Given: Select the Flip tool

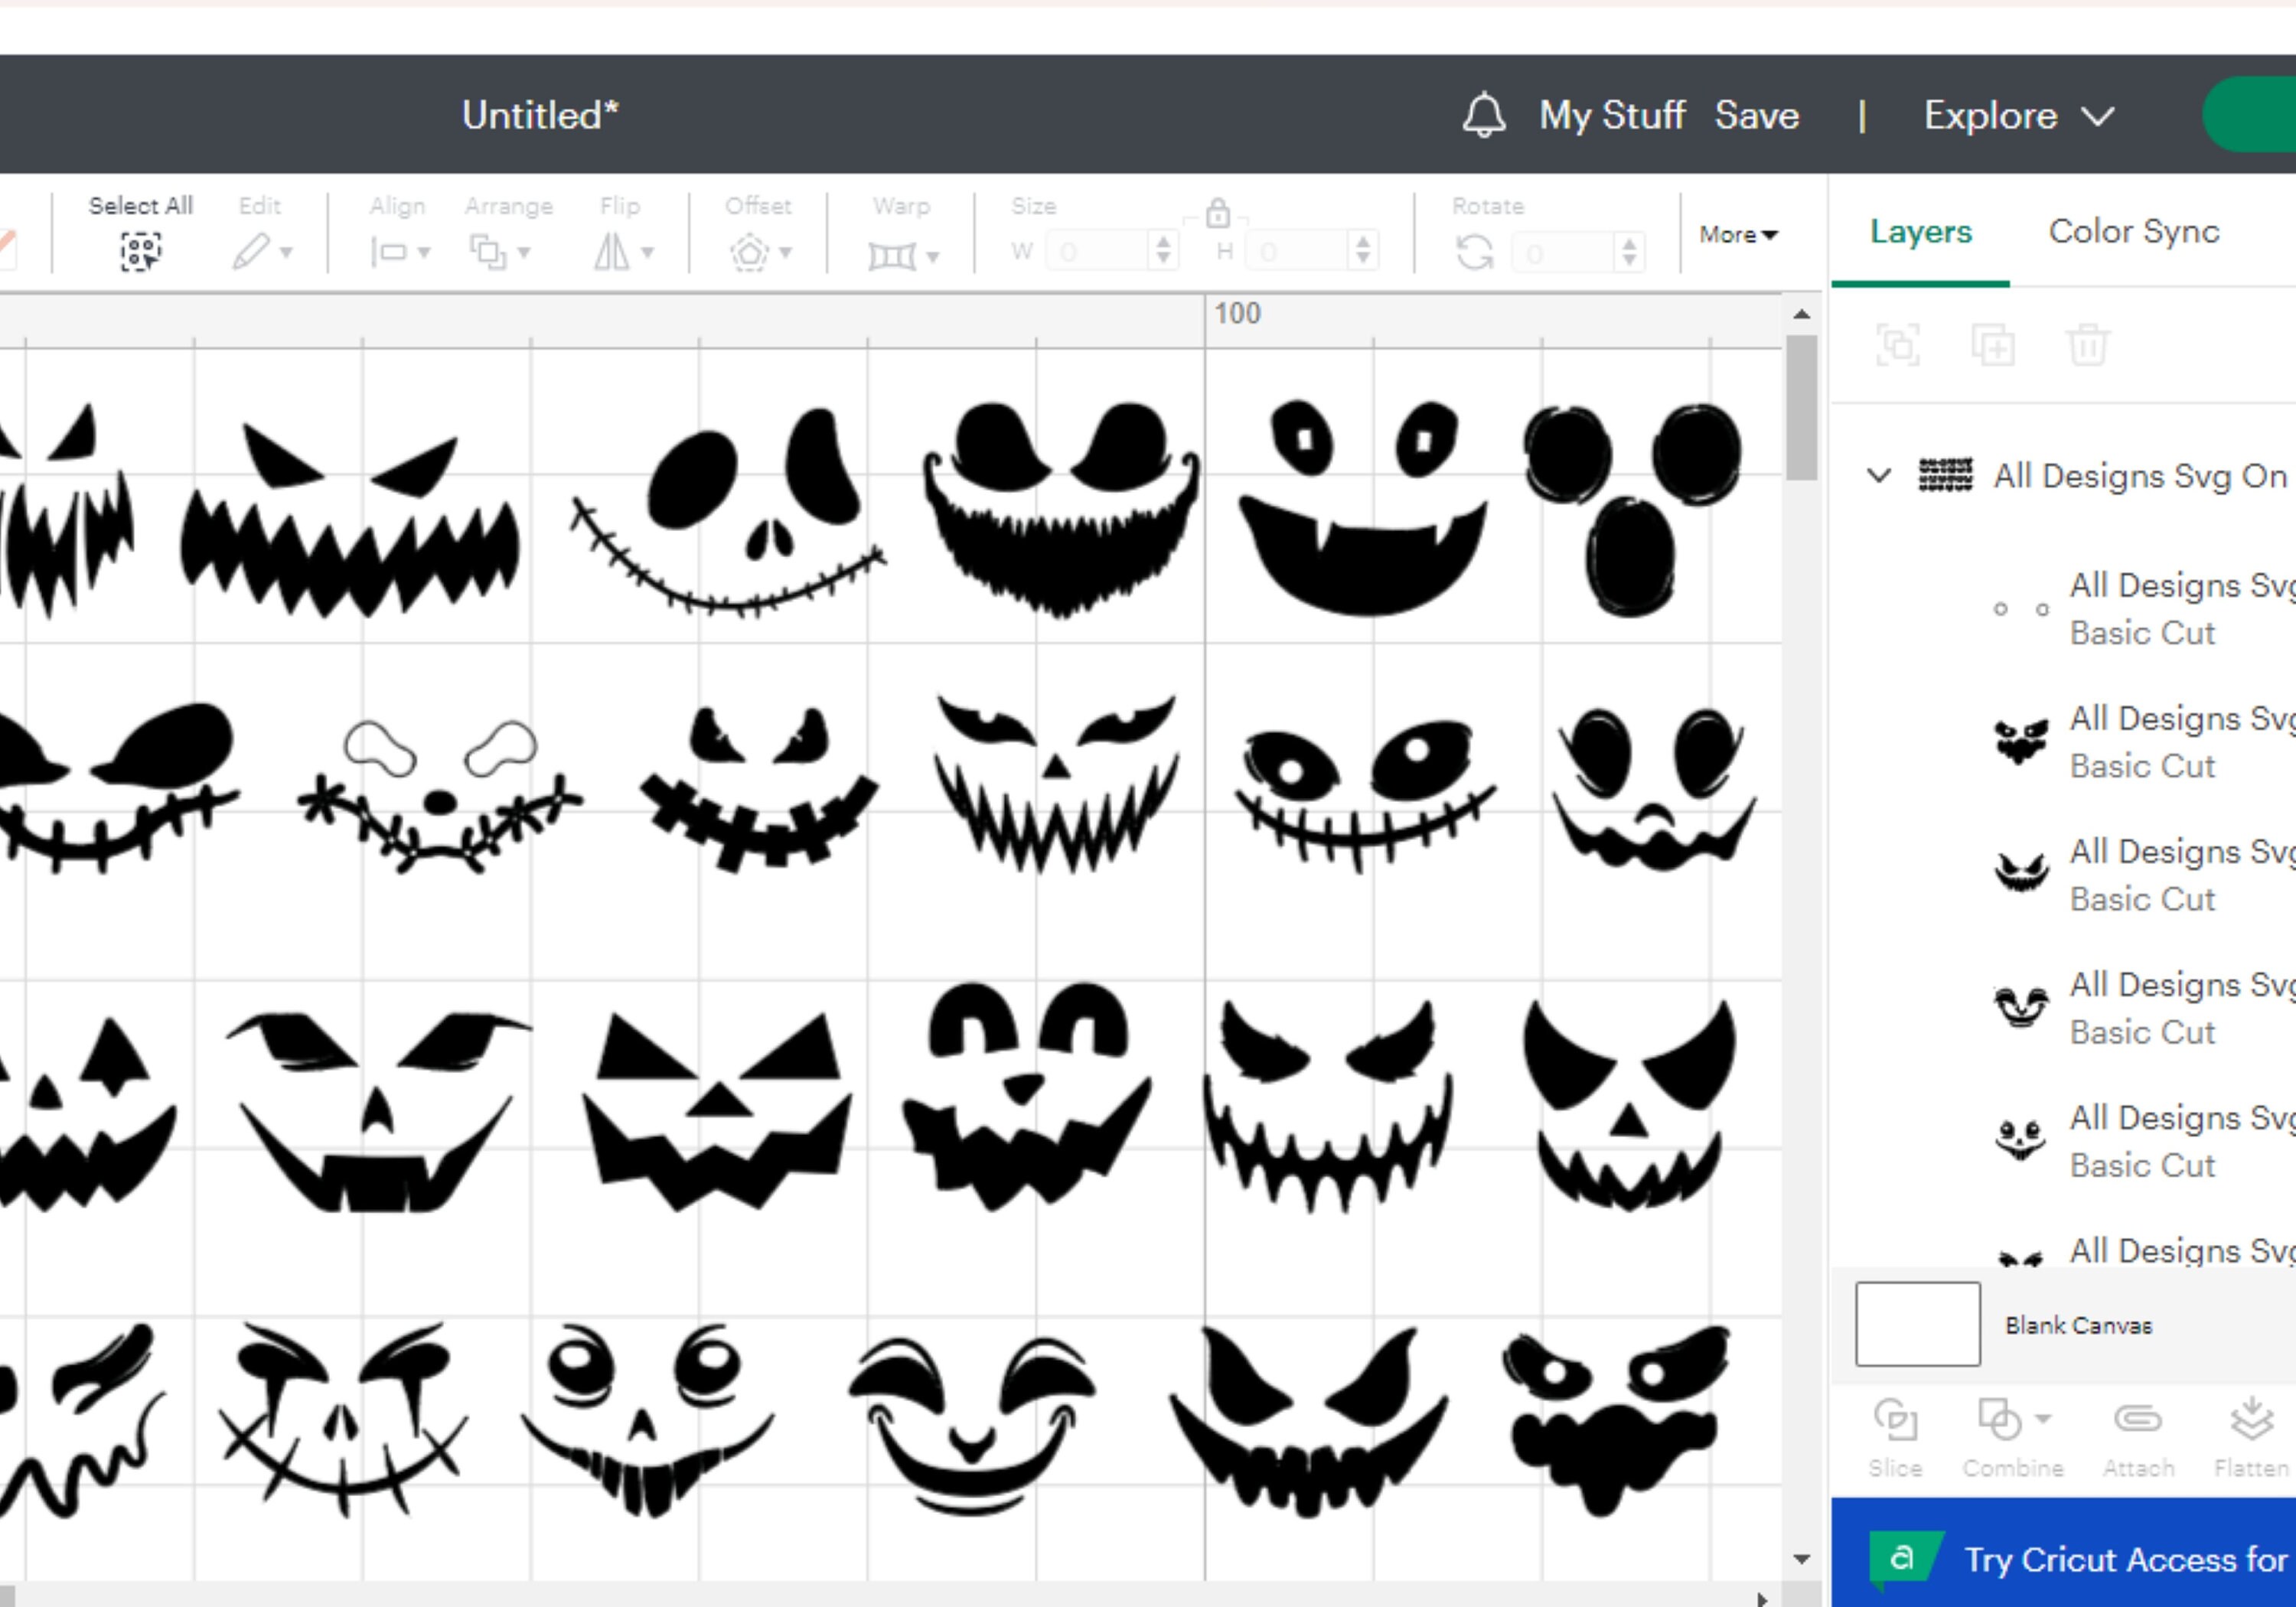Looking at the screenshot, I should 615,250.
